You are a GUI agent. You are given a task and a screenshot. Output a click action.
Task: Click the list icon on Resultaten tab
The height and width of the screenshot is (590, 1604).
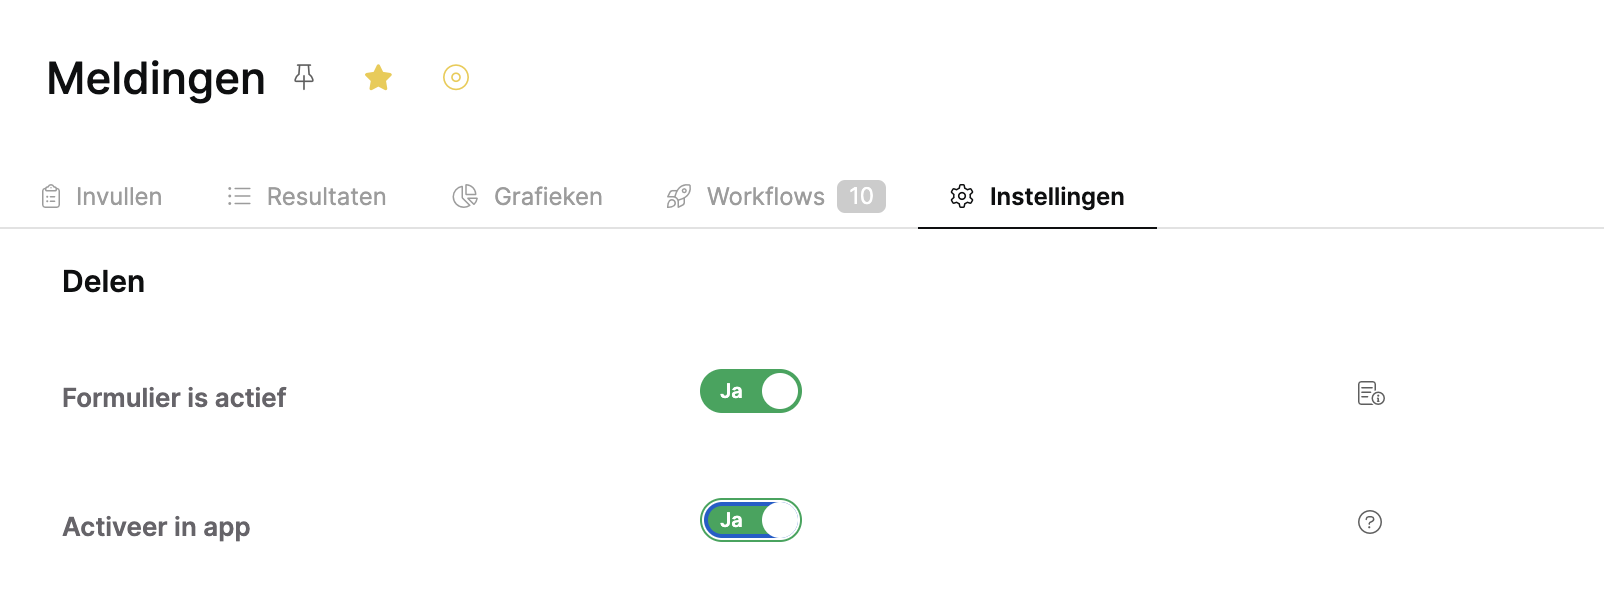[x=239, y=196]
